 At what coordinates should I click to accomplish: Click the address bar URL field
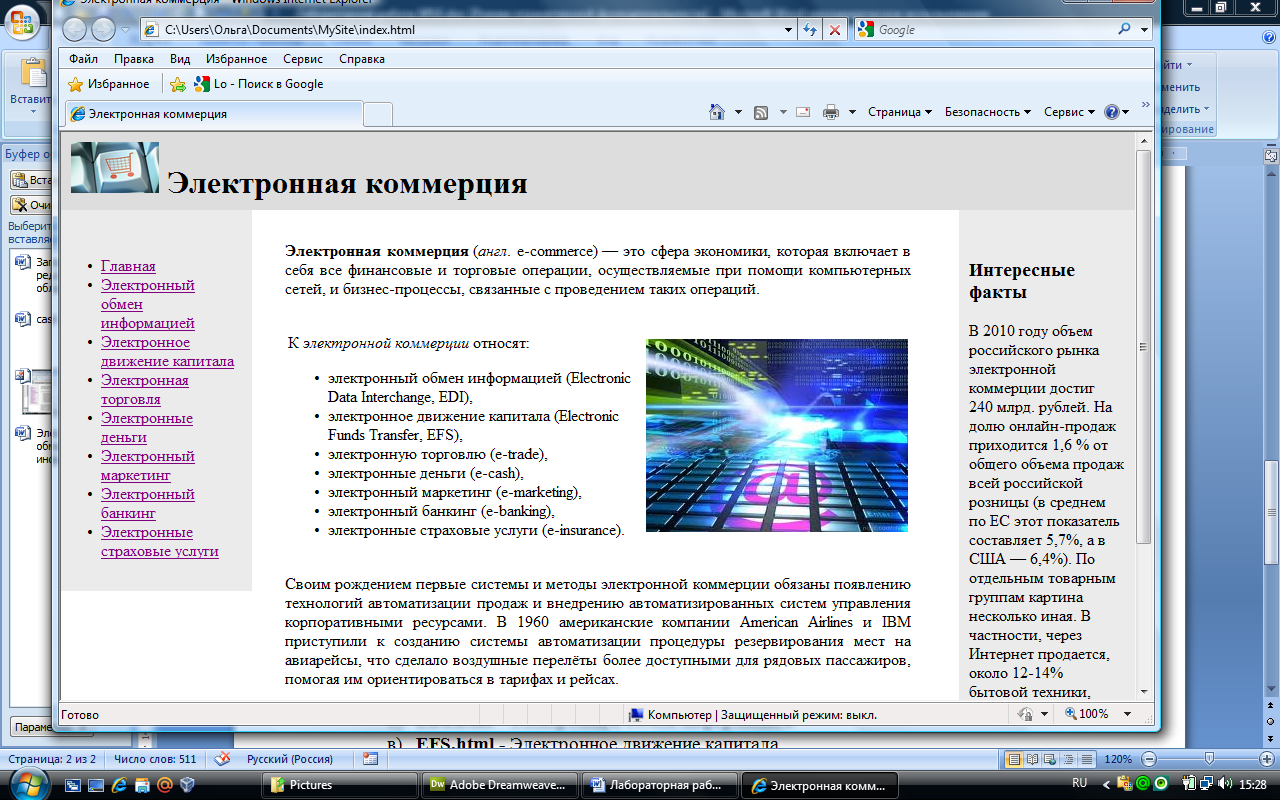pyautogui.click(x=460, y=30)
